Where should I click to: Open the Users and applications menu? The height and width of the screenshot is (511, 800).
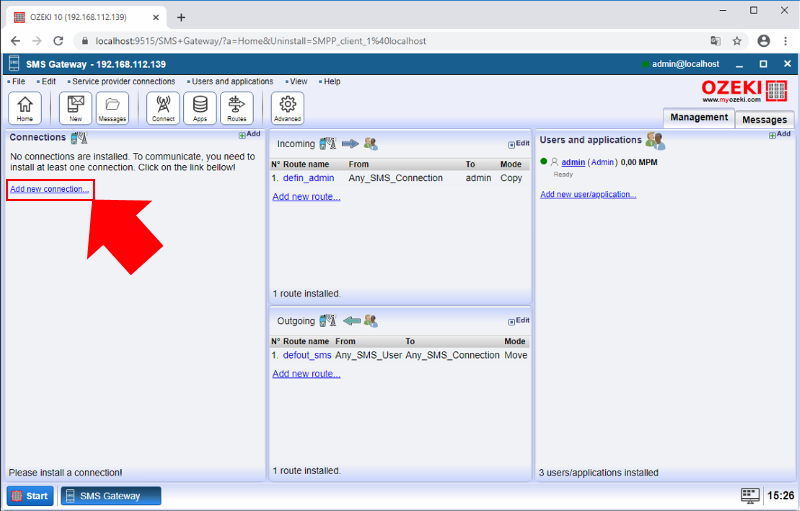point(232,82)
